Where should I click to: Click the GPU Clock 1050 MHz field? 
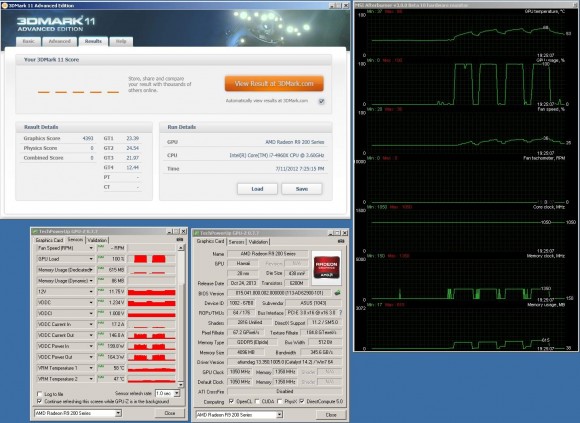[240, 372]
